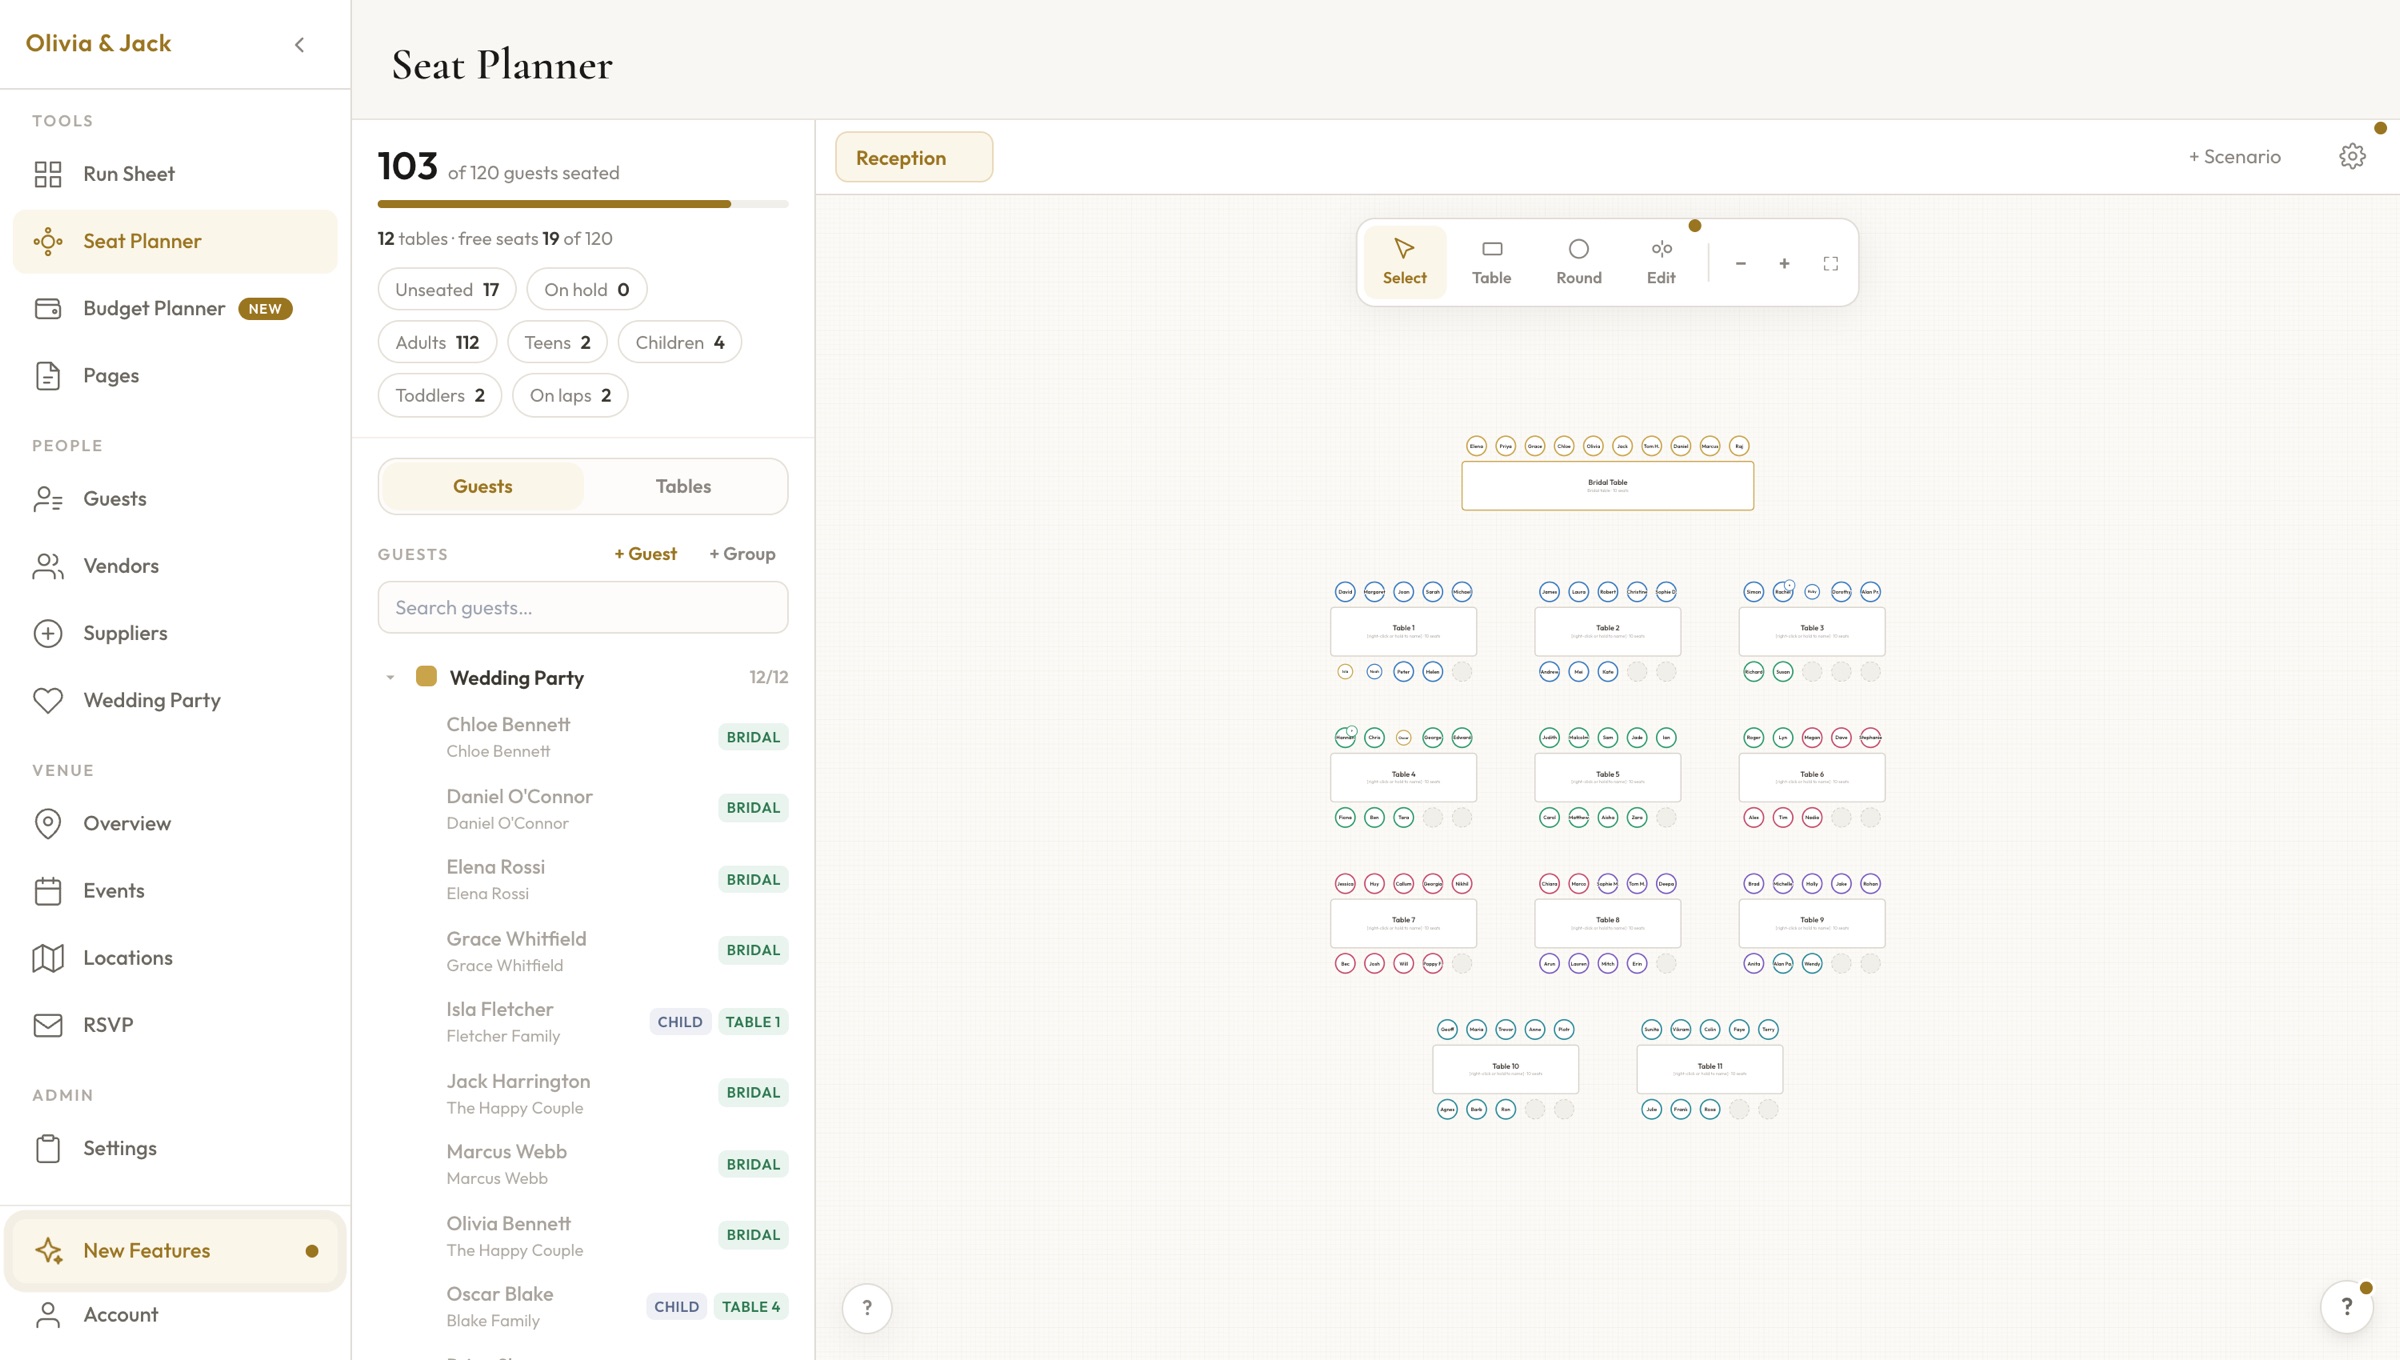Switch to the Guests tab

(x=482, y=486)
